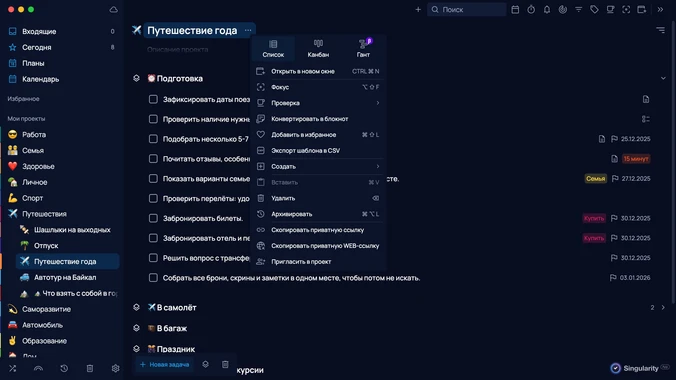Check off task Забронировать отель
Screen dimensions: 676x380
[153, 238]
